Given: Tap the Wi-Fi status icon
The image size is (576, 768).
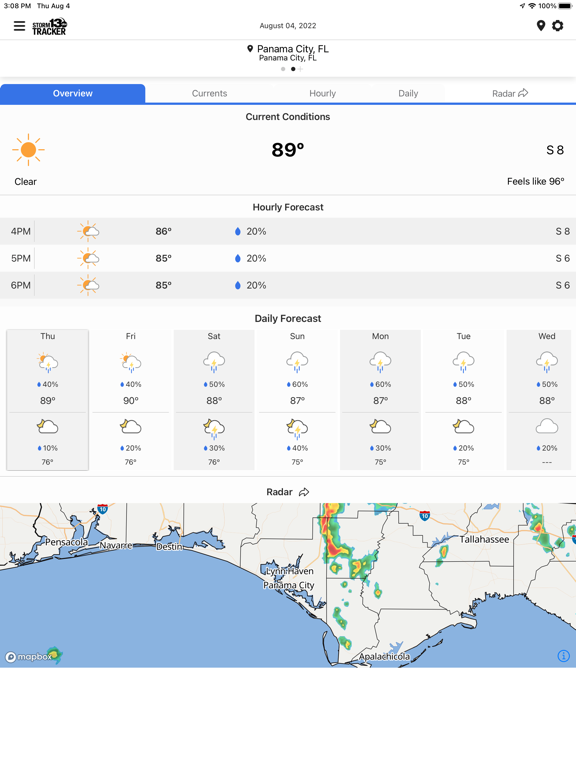Looking at the screenshot, I should pos(532,6).
